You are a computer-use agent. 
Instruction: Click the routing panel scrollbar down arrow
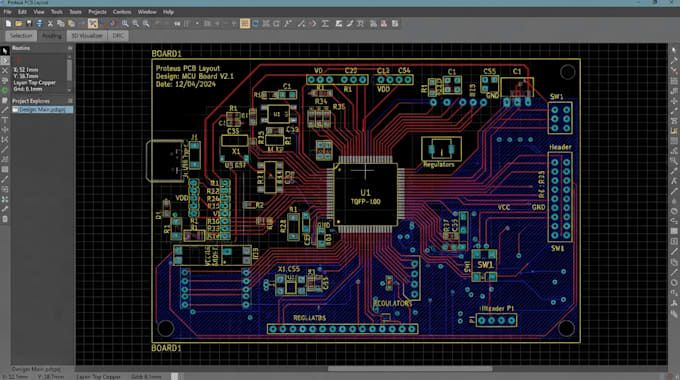tap(70, 90)
